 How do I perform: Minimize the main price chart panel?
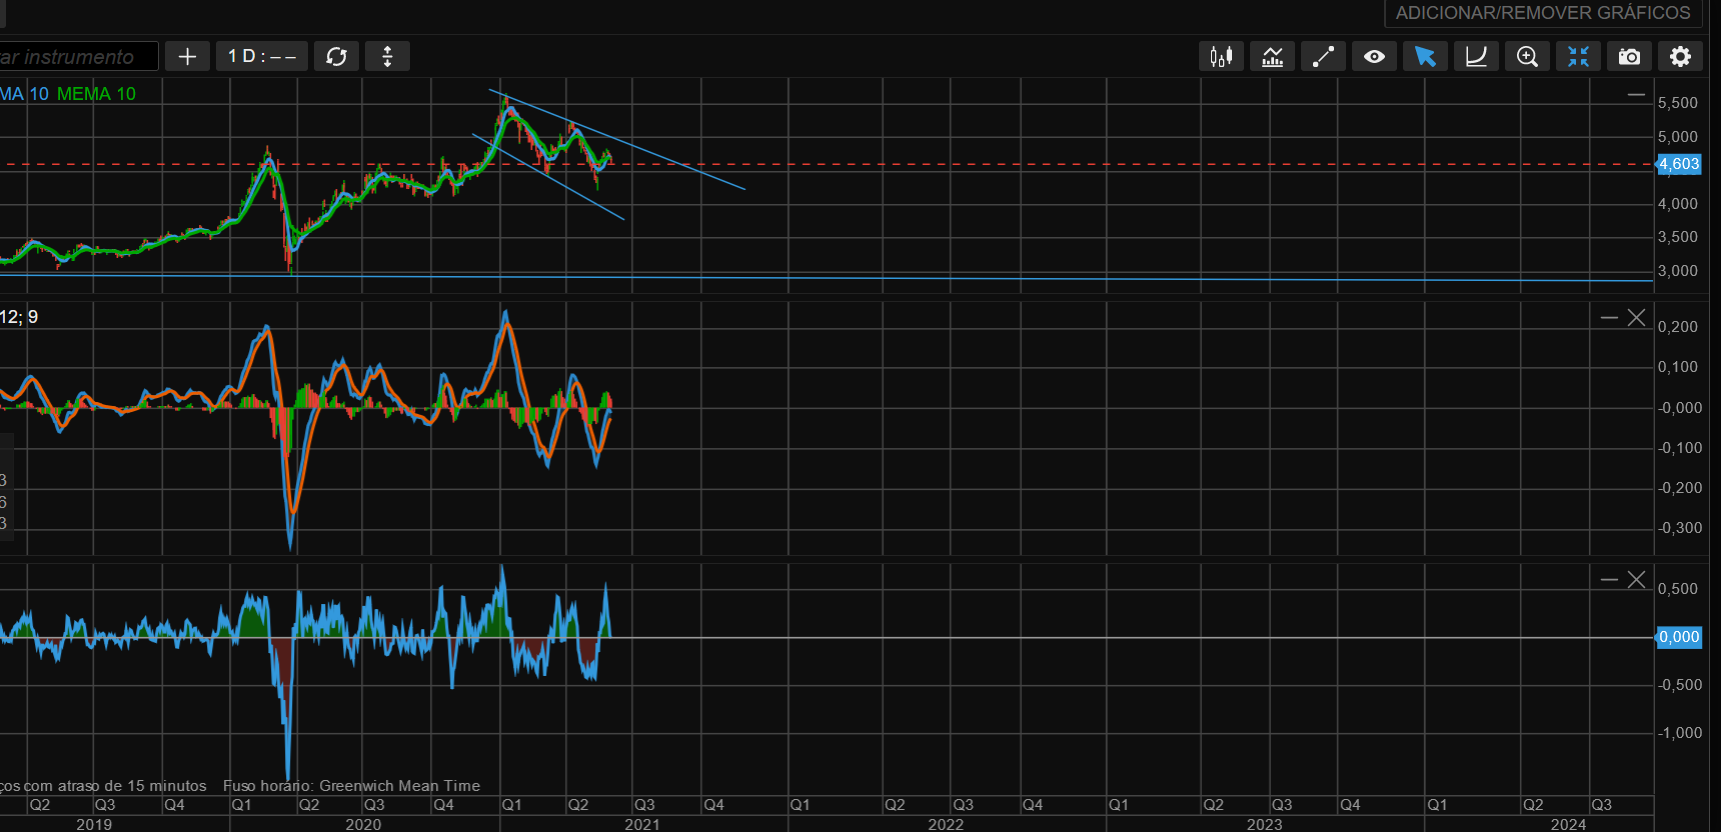coord(1636,95)
